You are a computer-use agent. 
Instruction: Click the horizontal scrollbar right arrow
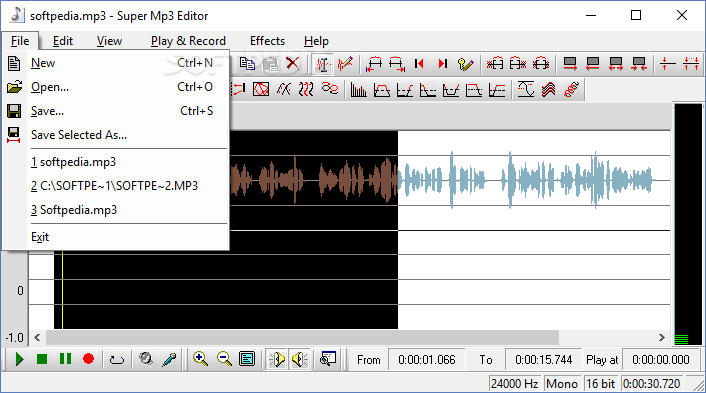coord(661,338)
